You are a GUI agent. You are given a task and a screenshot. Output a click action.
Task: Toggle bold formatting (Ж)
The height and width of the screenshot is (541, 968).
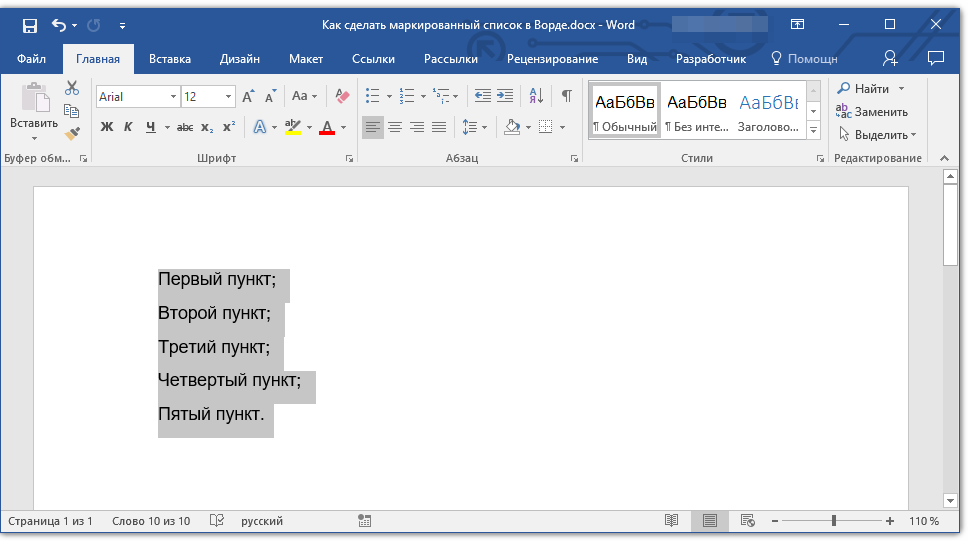(107, 127)
